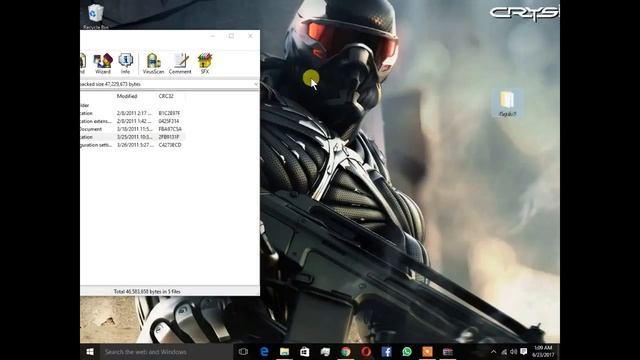Expand the WinRAR address bar dropdown
This screenshot has height=360, width=640.
[x=256, y=84]
